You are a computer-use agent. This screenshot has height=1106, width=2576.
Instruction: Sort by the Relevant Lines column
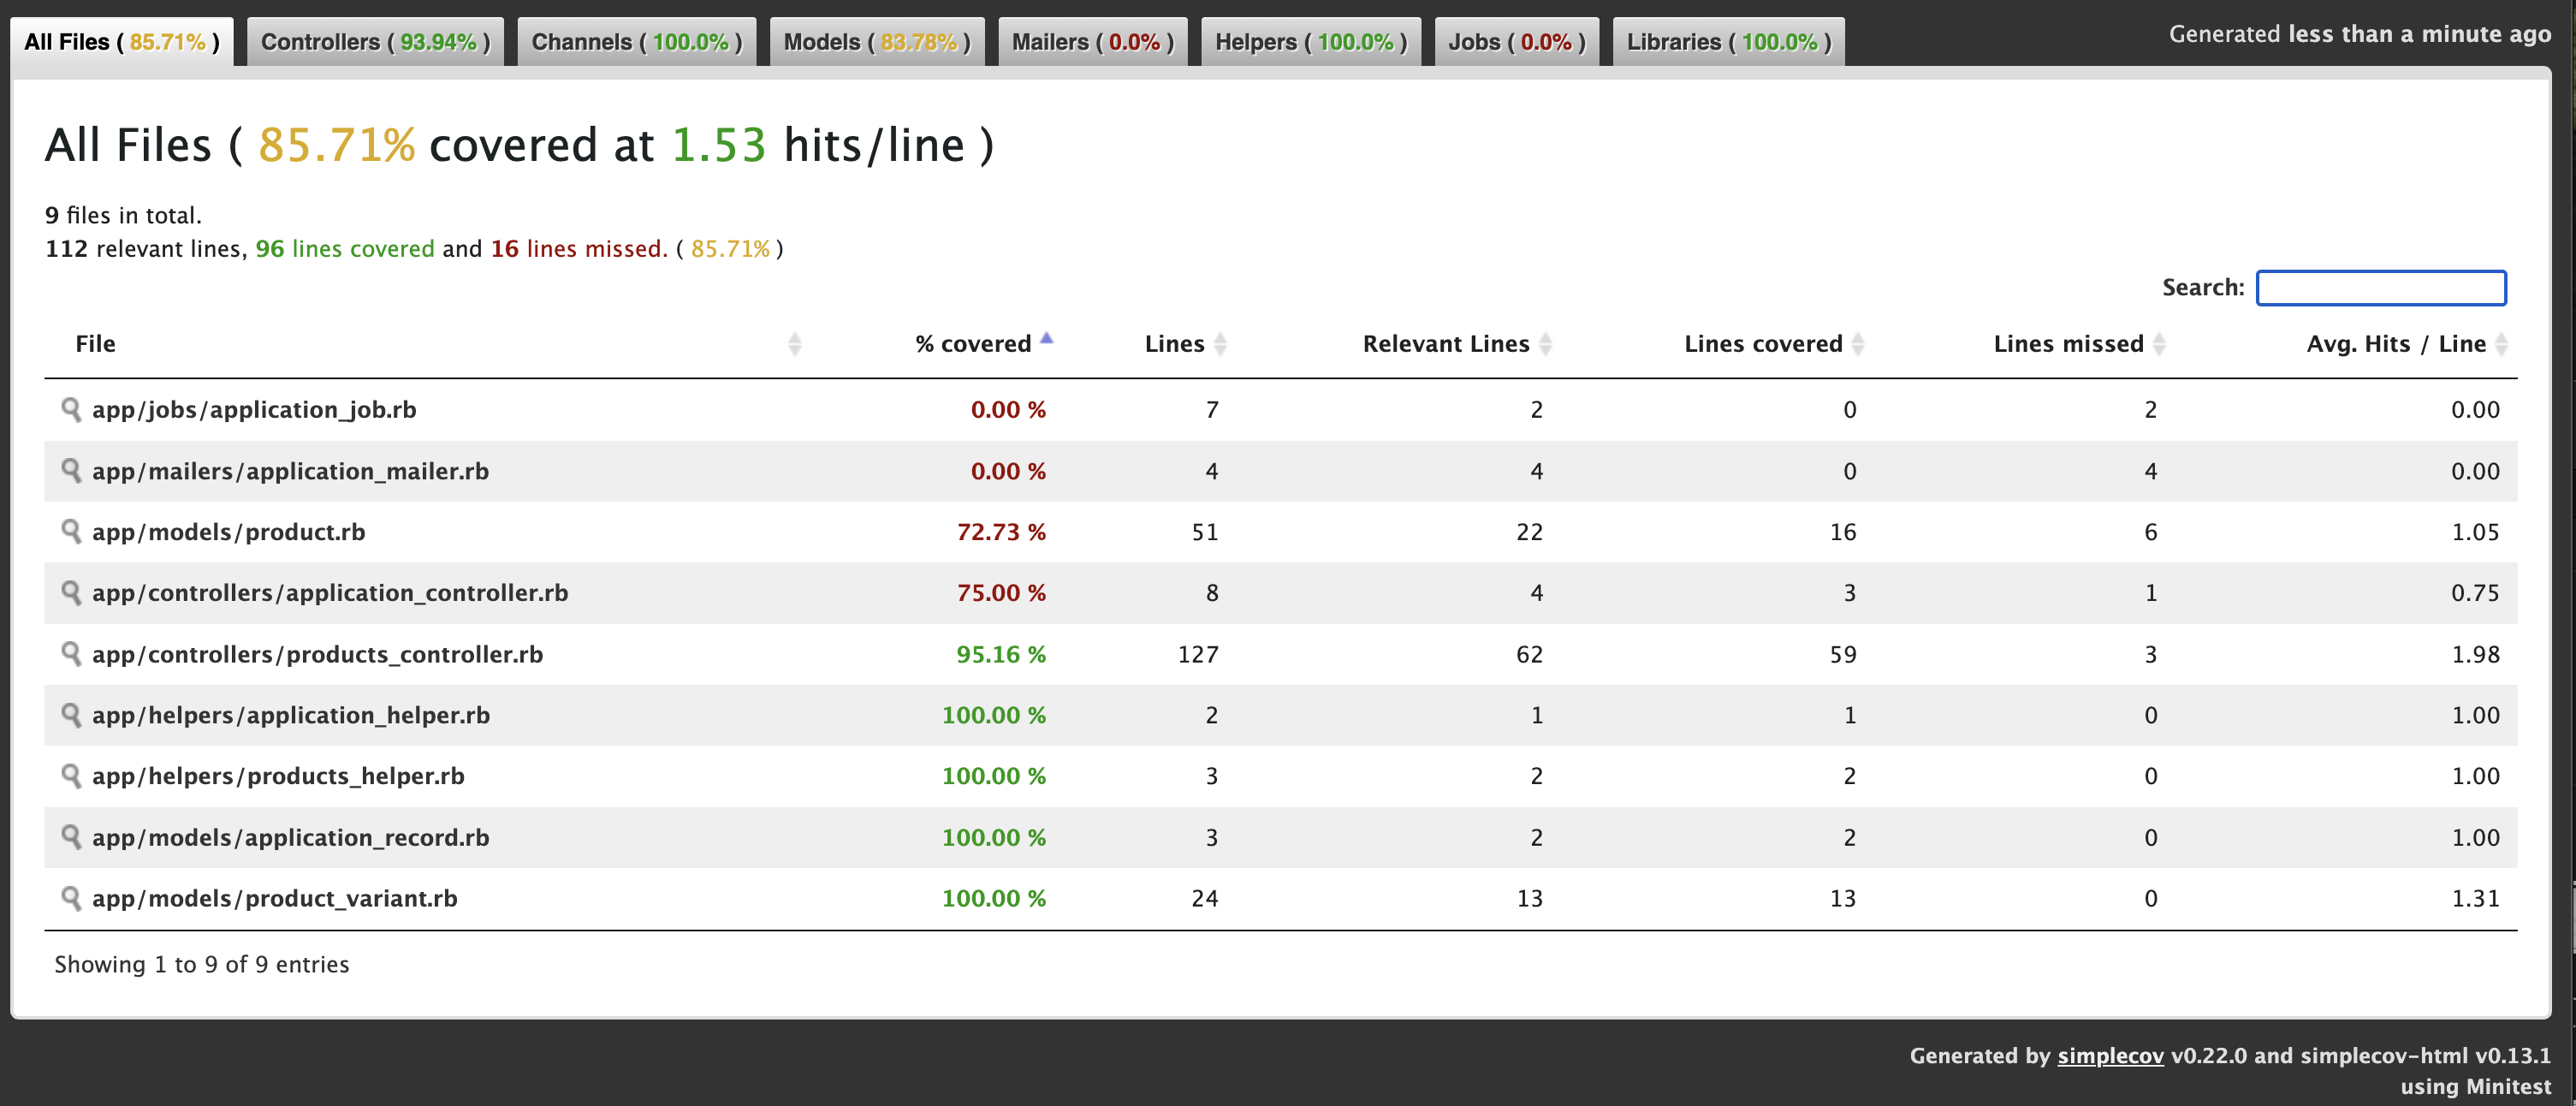point(1446,344)
